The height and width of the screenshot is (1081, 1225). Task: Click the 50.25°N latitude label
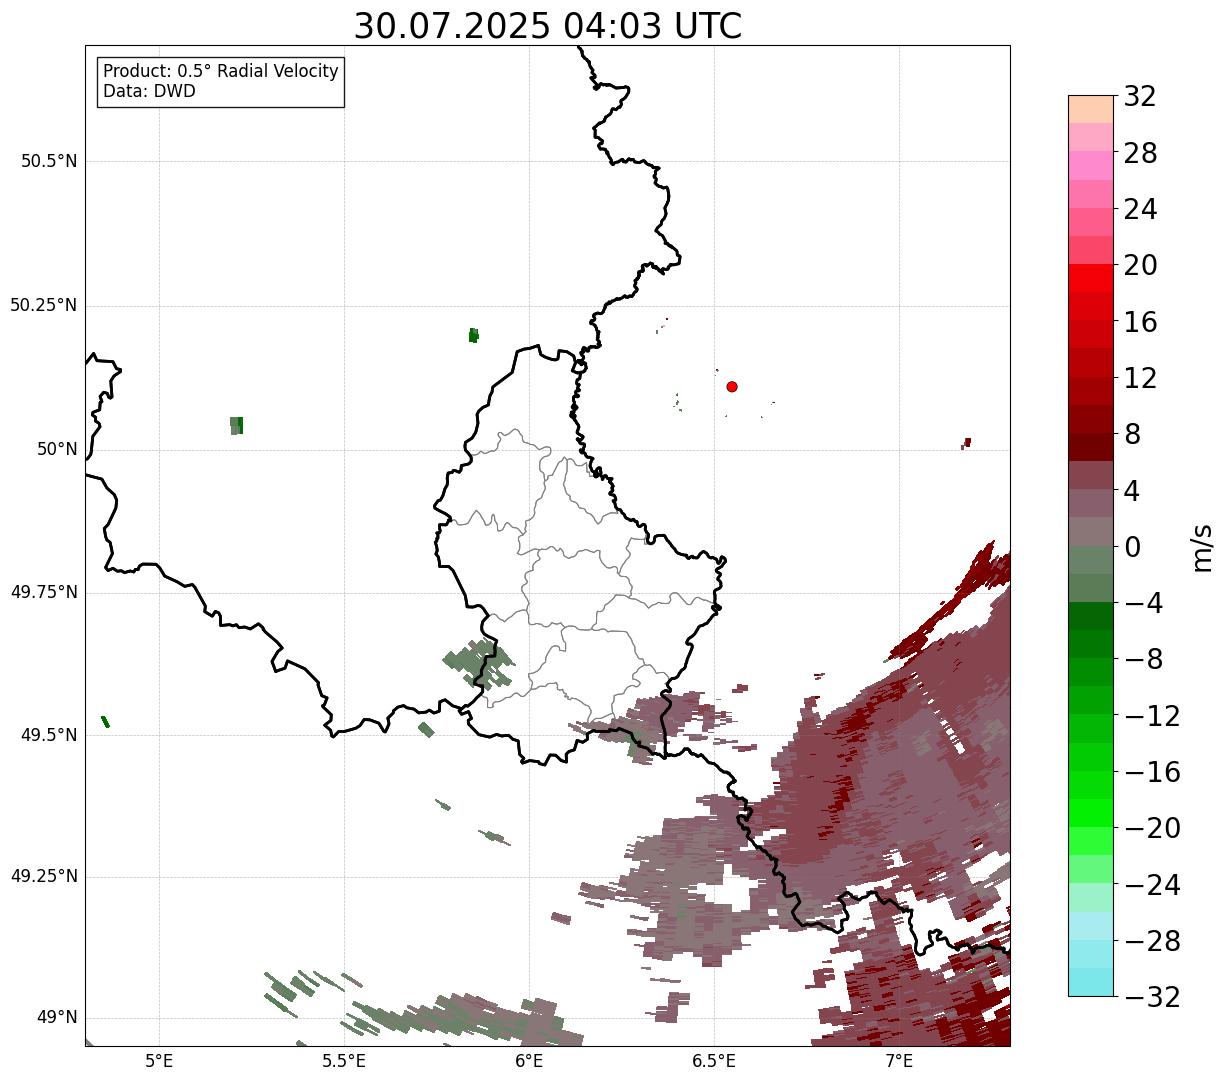[x=44, y=305]
